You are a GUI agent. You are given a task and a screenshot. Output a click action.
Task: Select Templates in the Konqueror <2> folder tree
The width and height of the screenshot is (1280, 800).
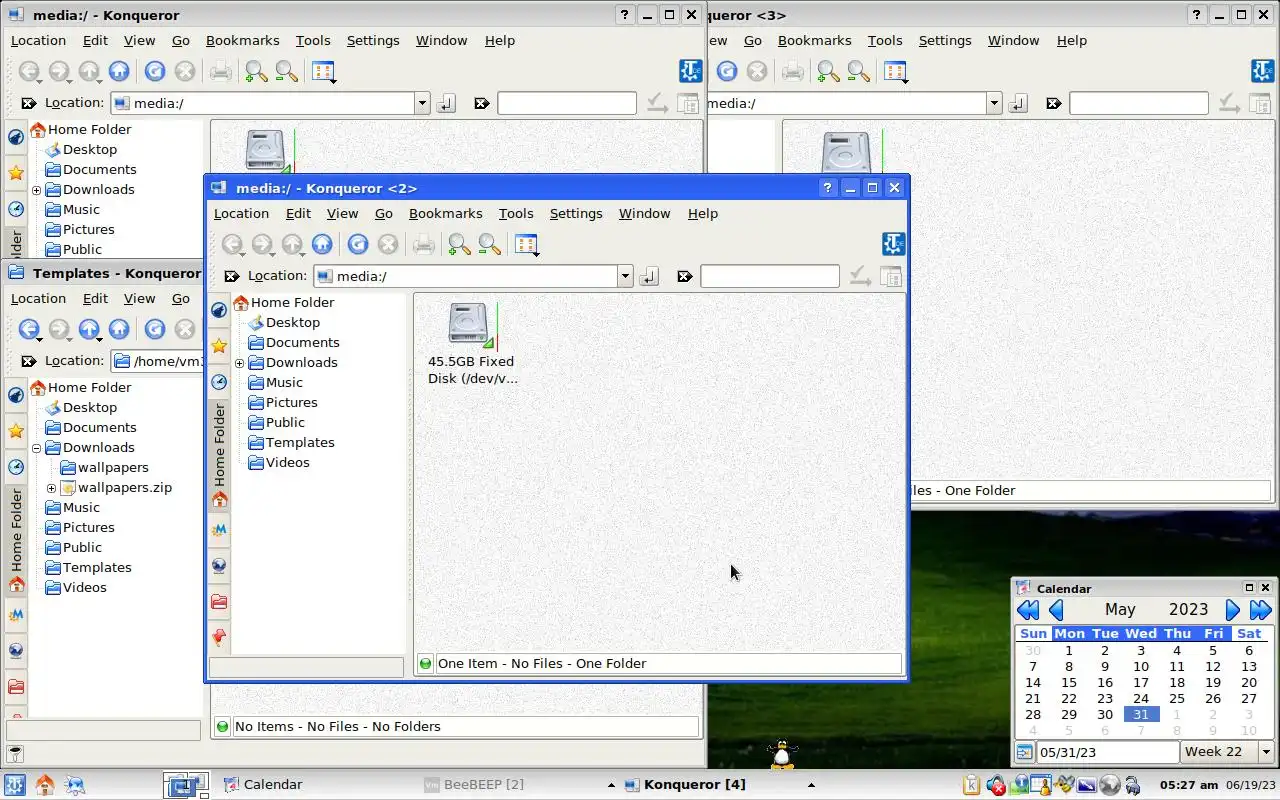(300, 443)
